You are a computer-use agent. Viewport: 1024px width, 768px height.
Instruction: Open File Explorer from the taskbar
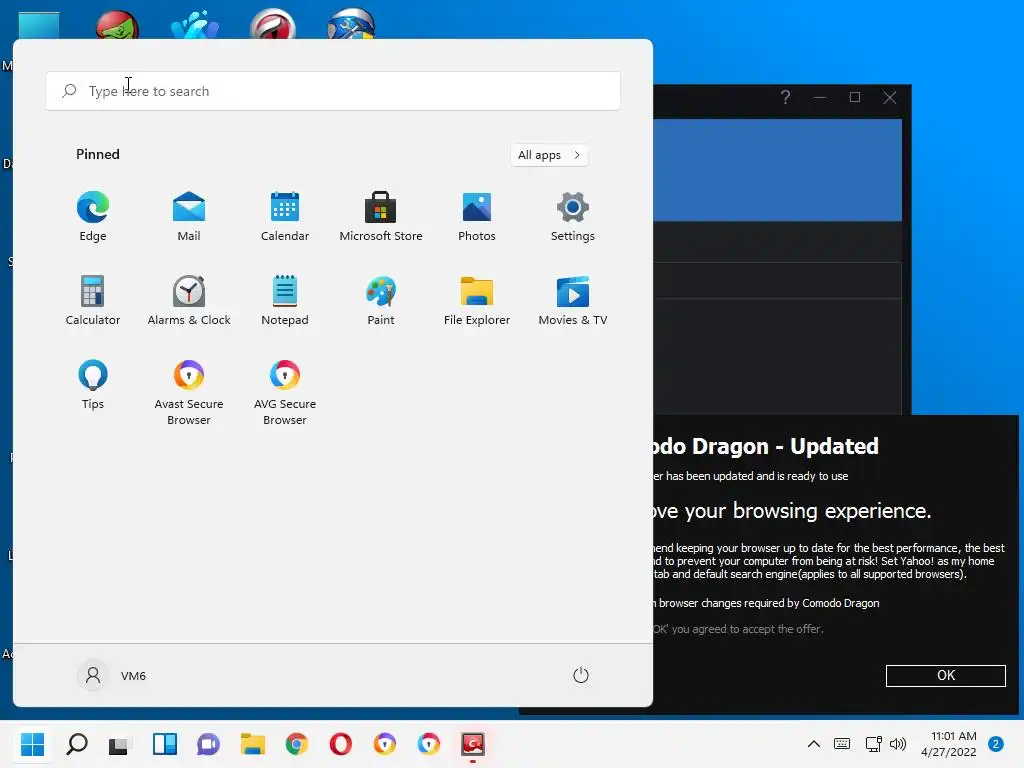pyautogui.click(x=253, y=744)
